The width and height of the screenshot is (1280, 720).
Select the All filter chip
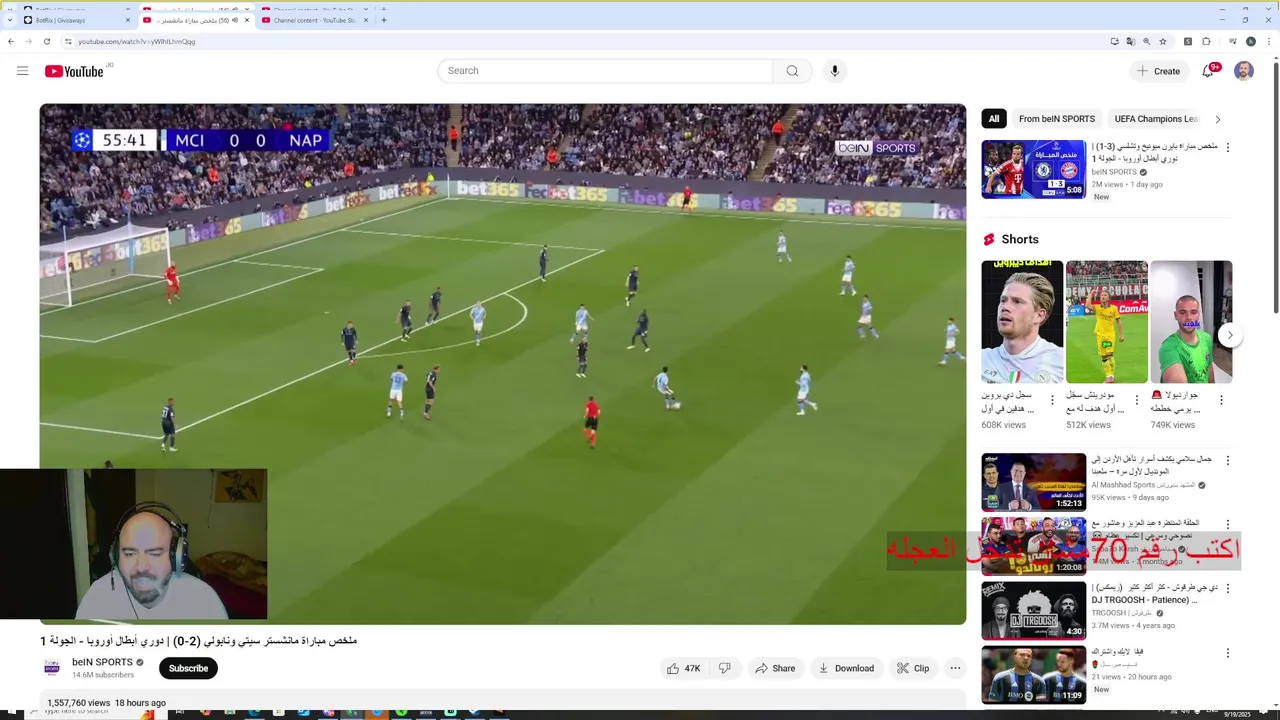click(994, 119)
